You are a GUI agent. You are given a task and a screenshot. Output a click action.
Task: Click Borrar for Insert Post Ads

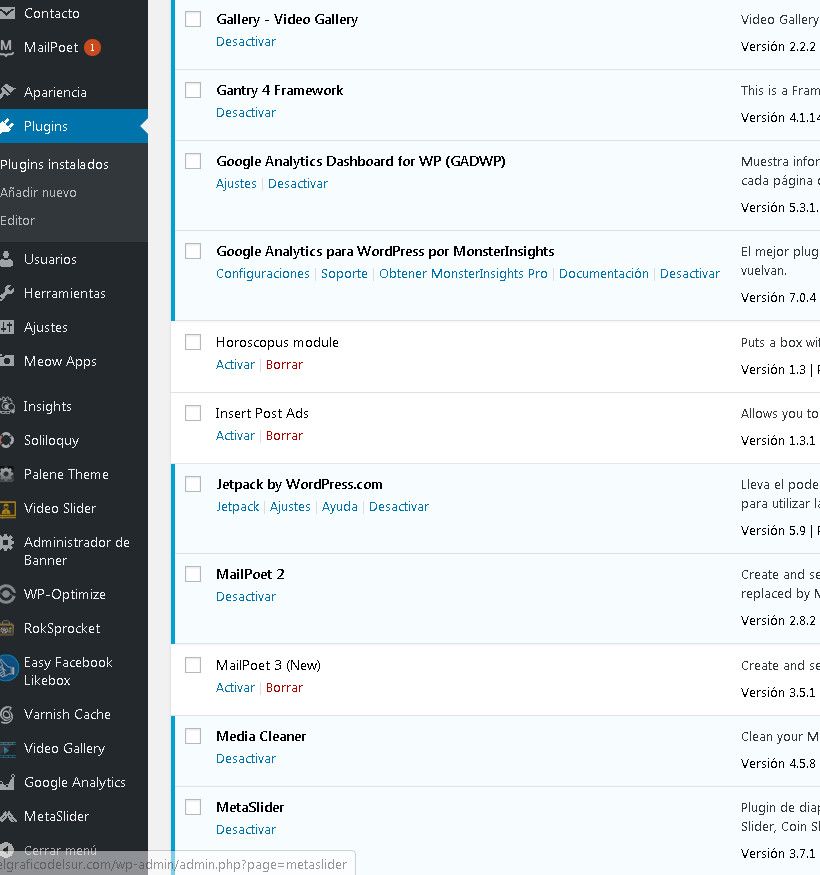point(284,435)
